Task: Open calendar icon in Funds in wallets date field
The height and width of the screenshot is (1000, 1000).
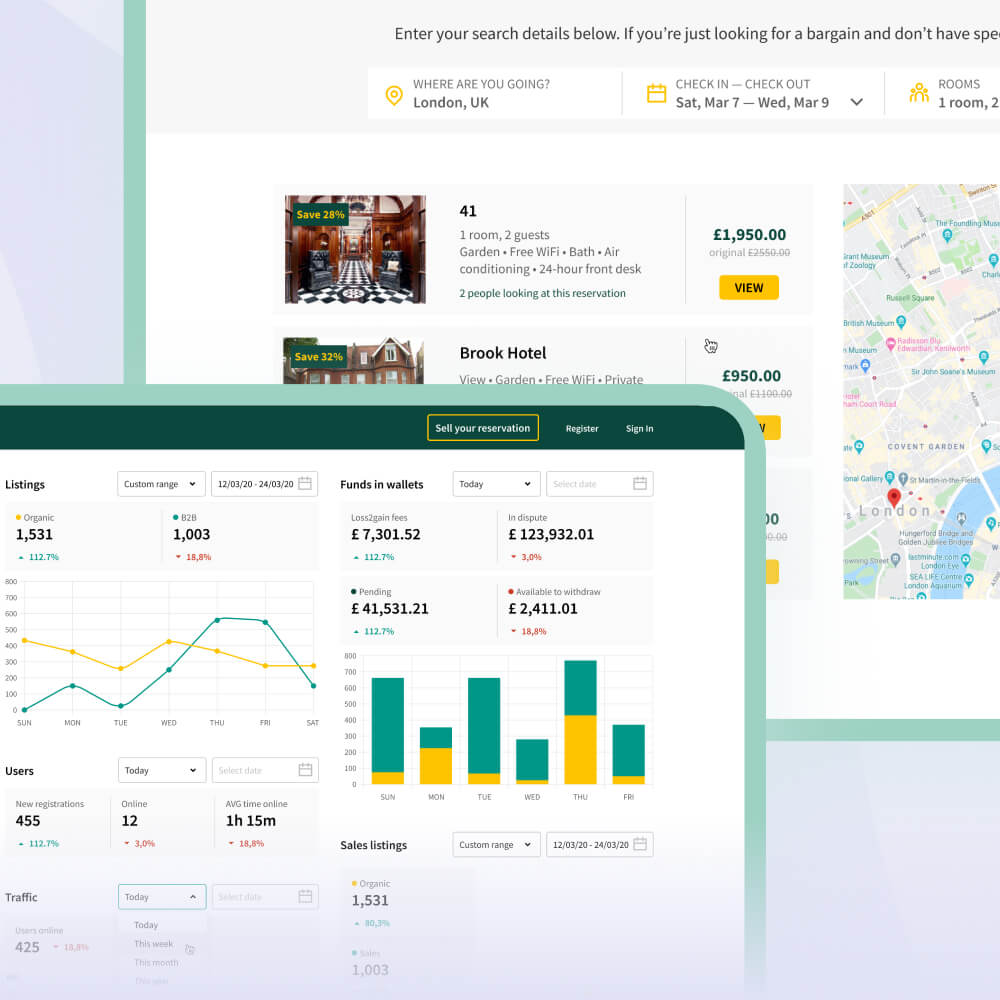Action: click(x=640, y=483)
